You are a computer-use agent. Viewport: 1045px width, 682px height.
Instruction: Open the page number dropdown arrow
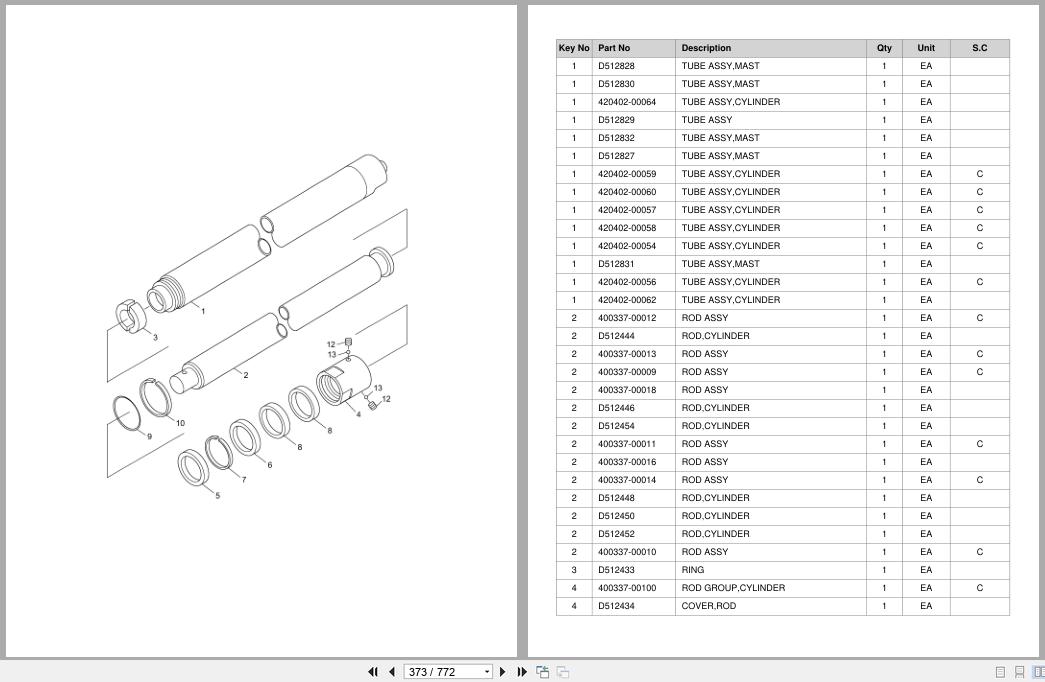click(x=487, y=672)
